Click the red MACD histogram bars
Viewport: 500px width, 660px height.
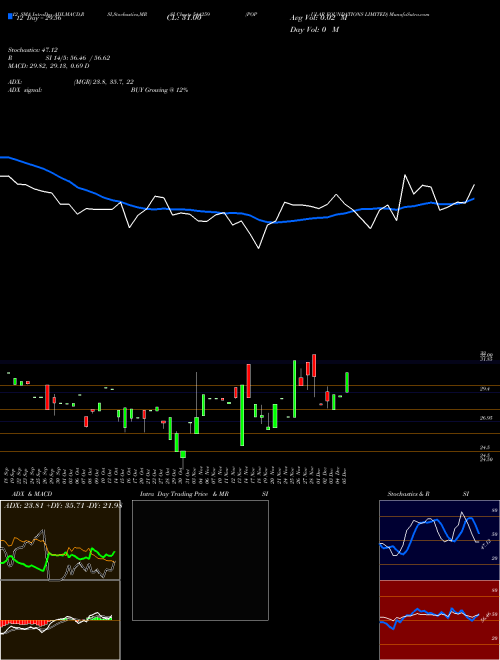click(21, 623)
